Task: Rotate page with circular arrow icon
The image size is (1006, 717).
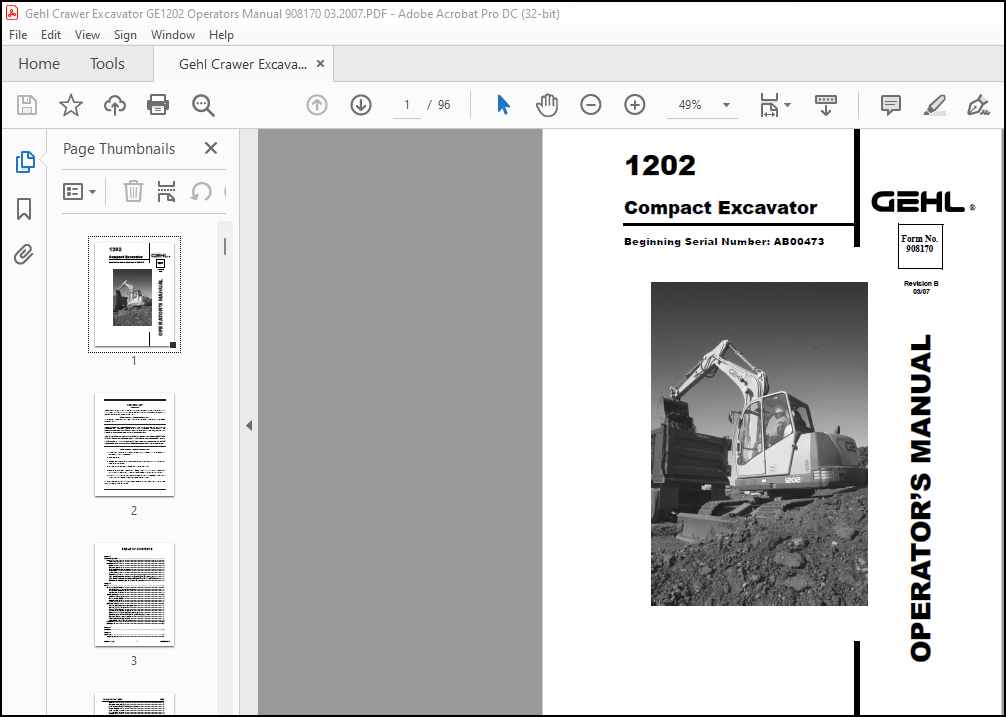Action: [x=201, y=191]
